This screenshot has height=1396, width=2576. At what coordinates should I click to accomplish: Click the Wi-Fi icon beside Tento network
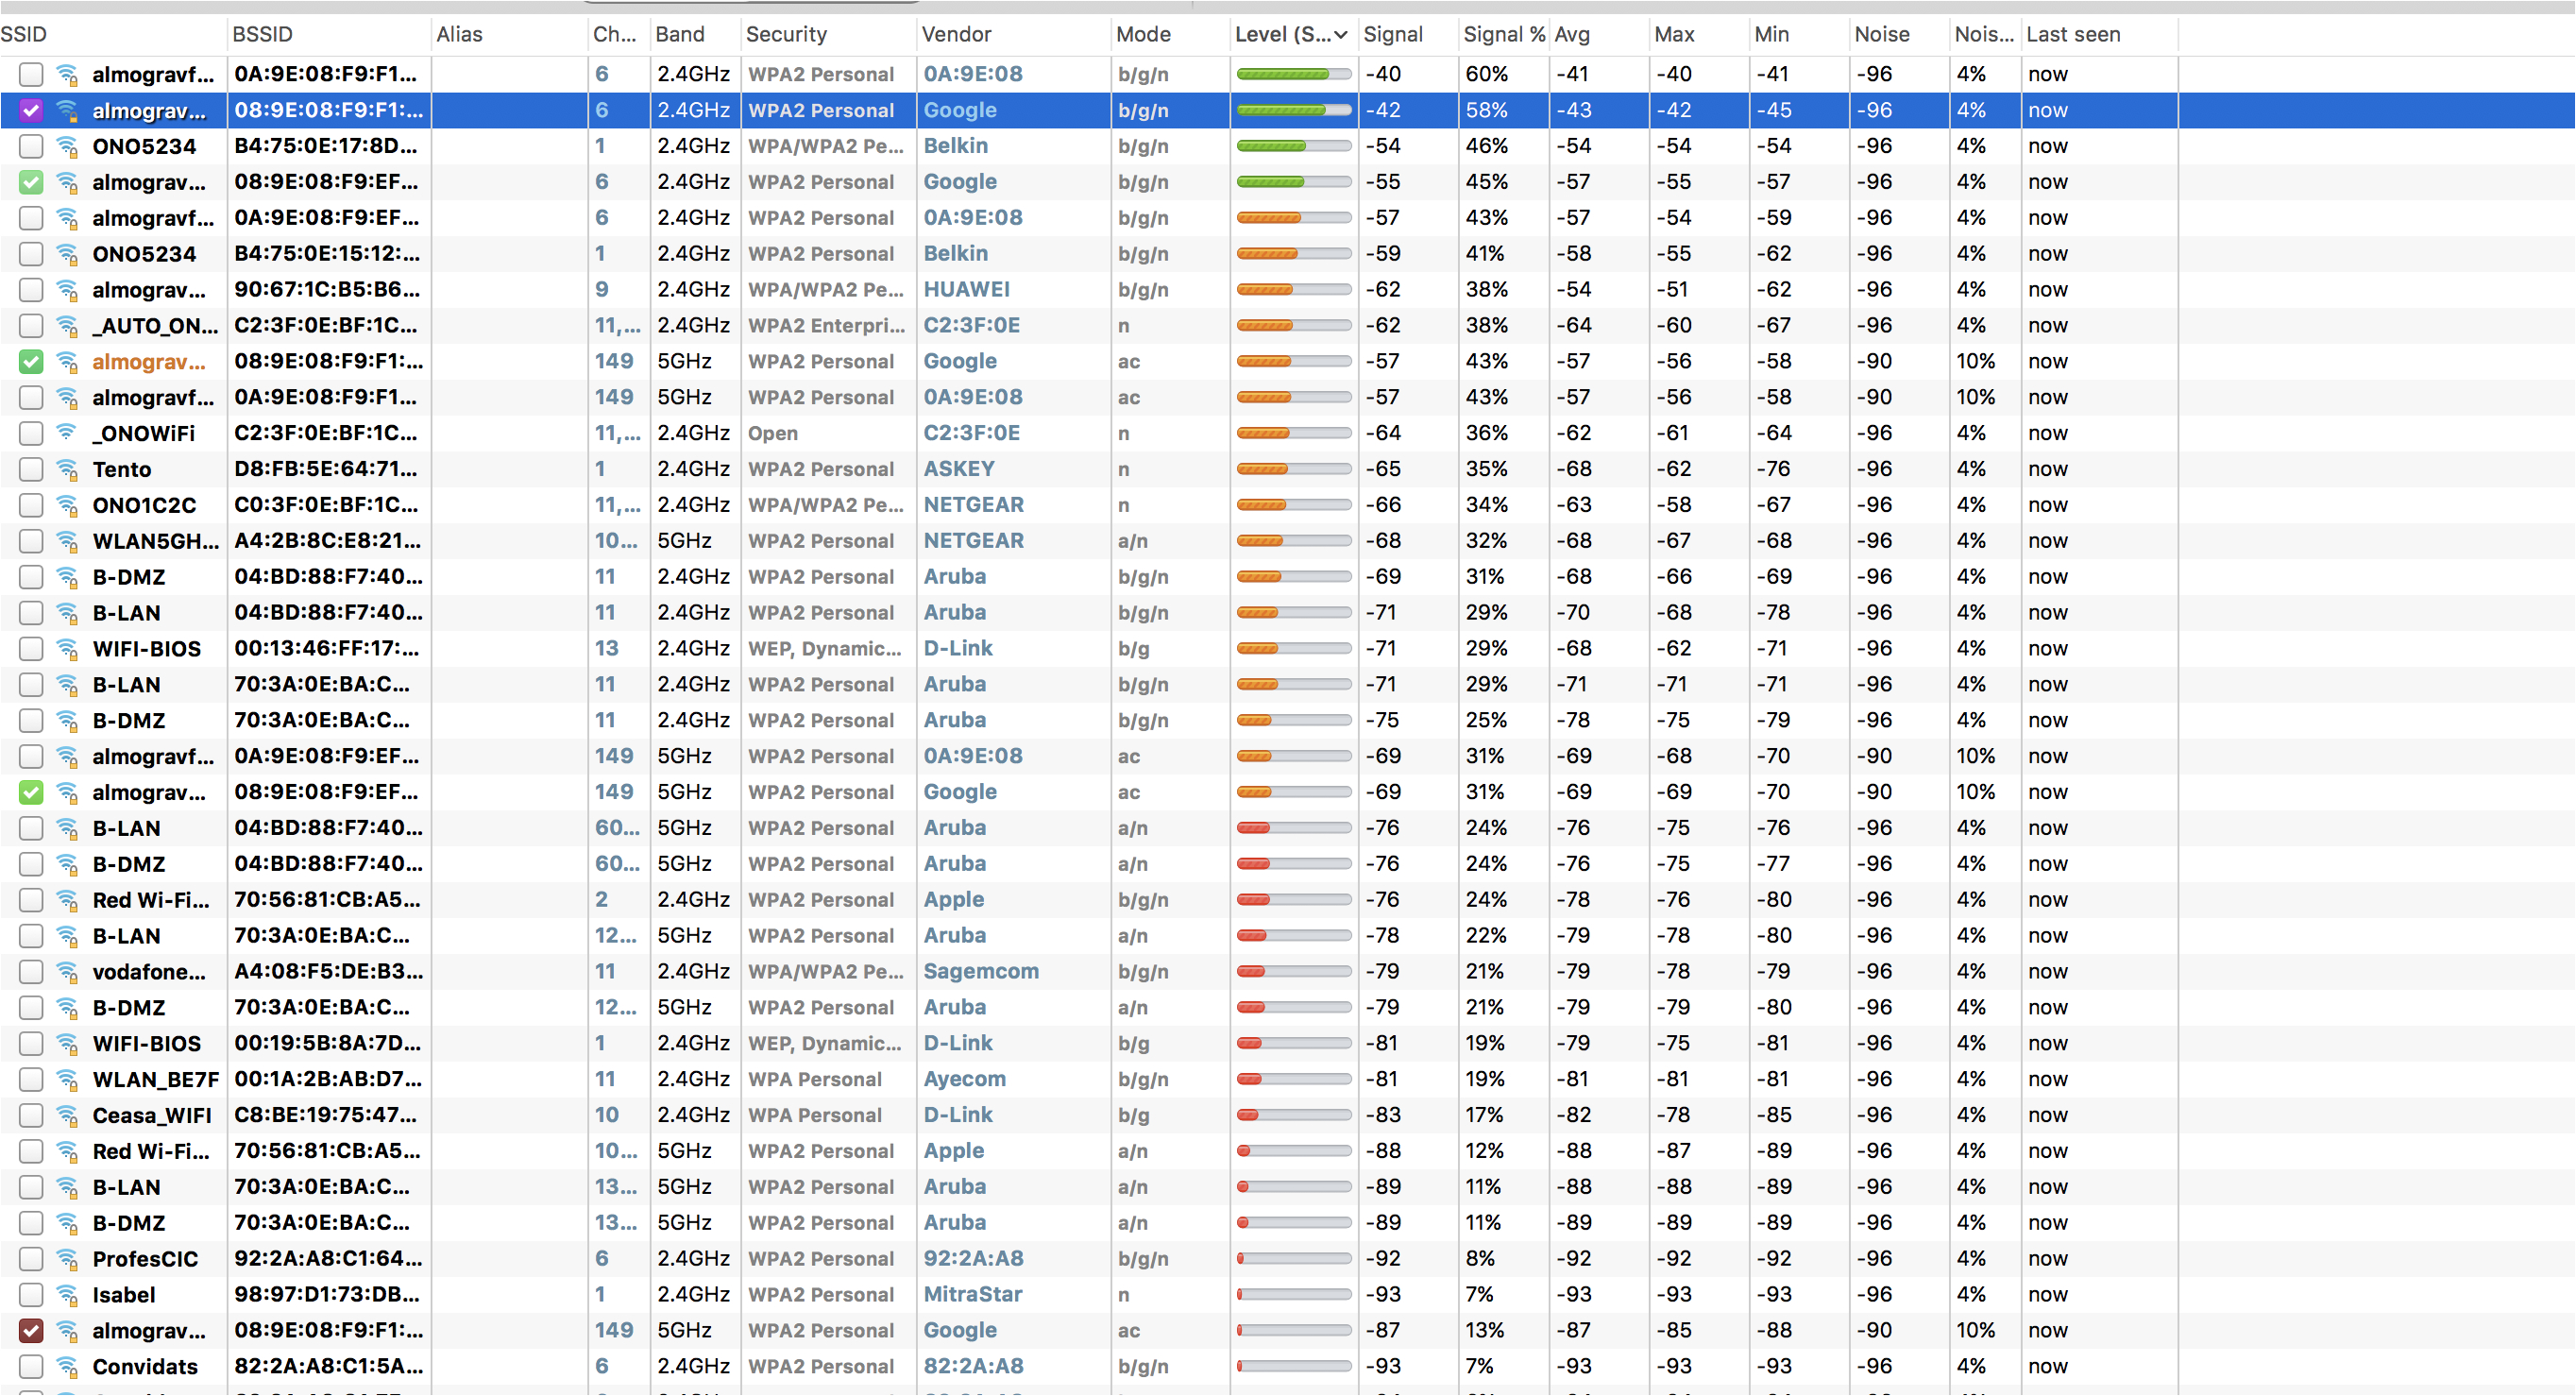point(67,469)
